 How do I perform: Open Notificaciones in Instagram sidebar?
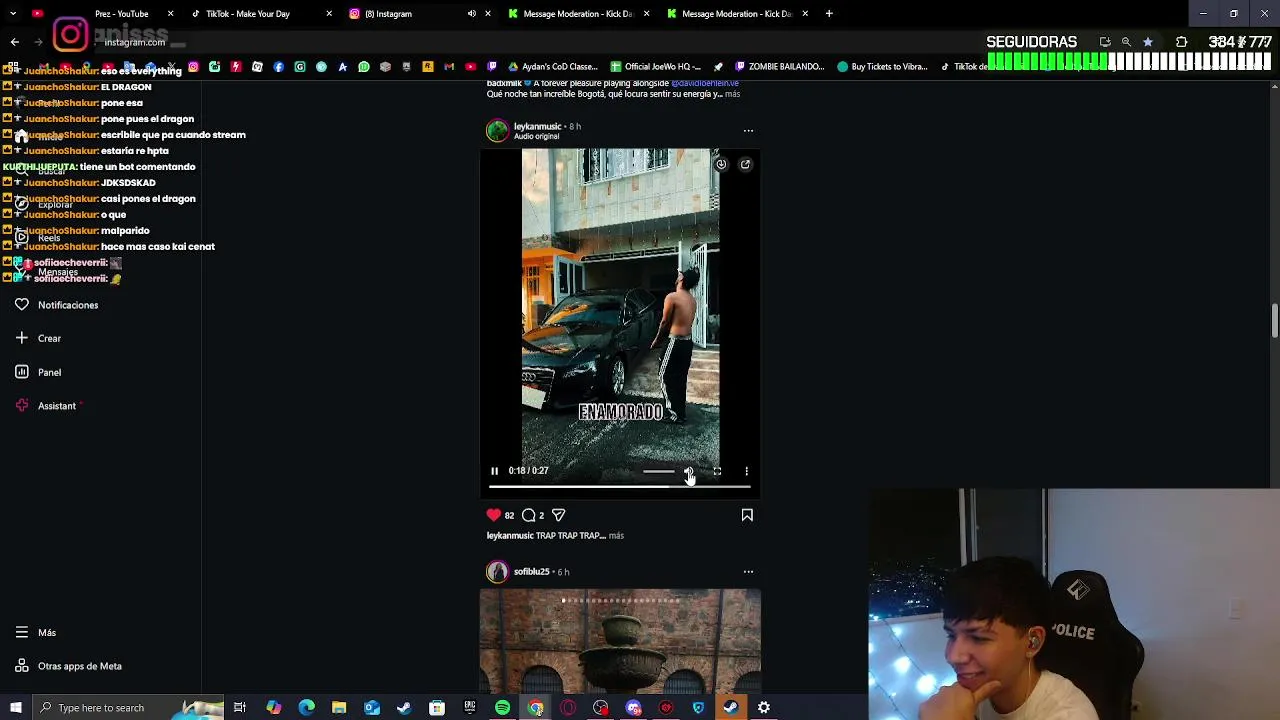click(57, 305)
